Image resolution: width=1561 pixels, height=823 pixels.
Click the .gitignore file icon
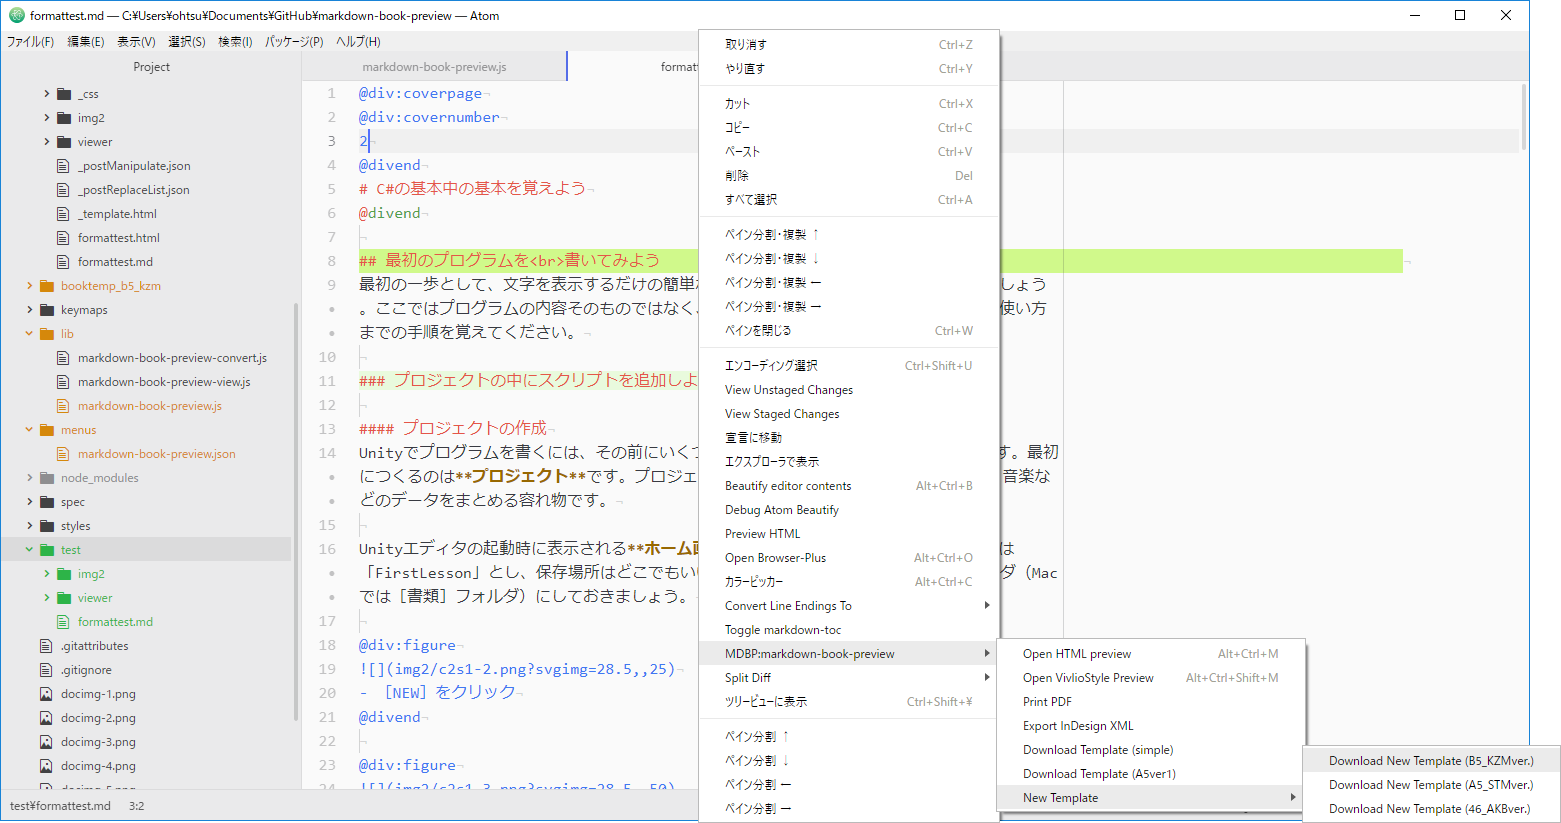coord(47,669)
